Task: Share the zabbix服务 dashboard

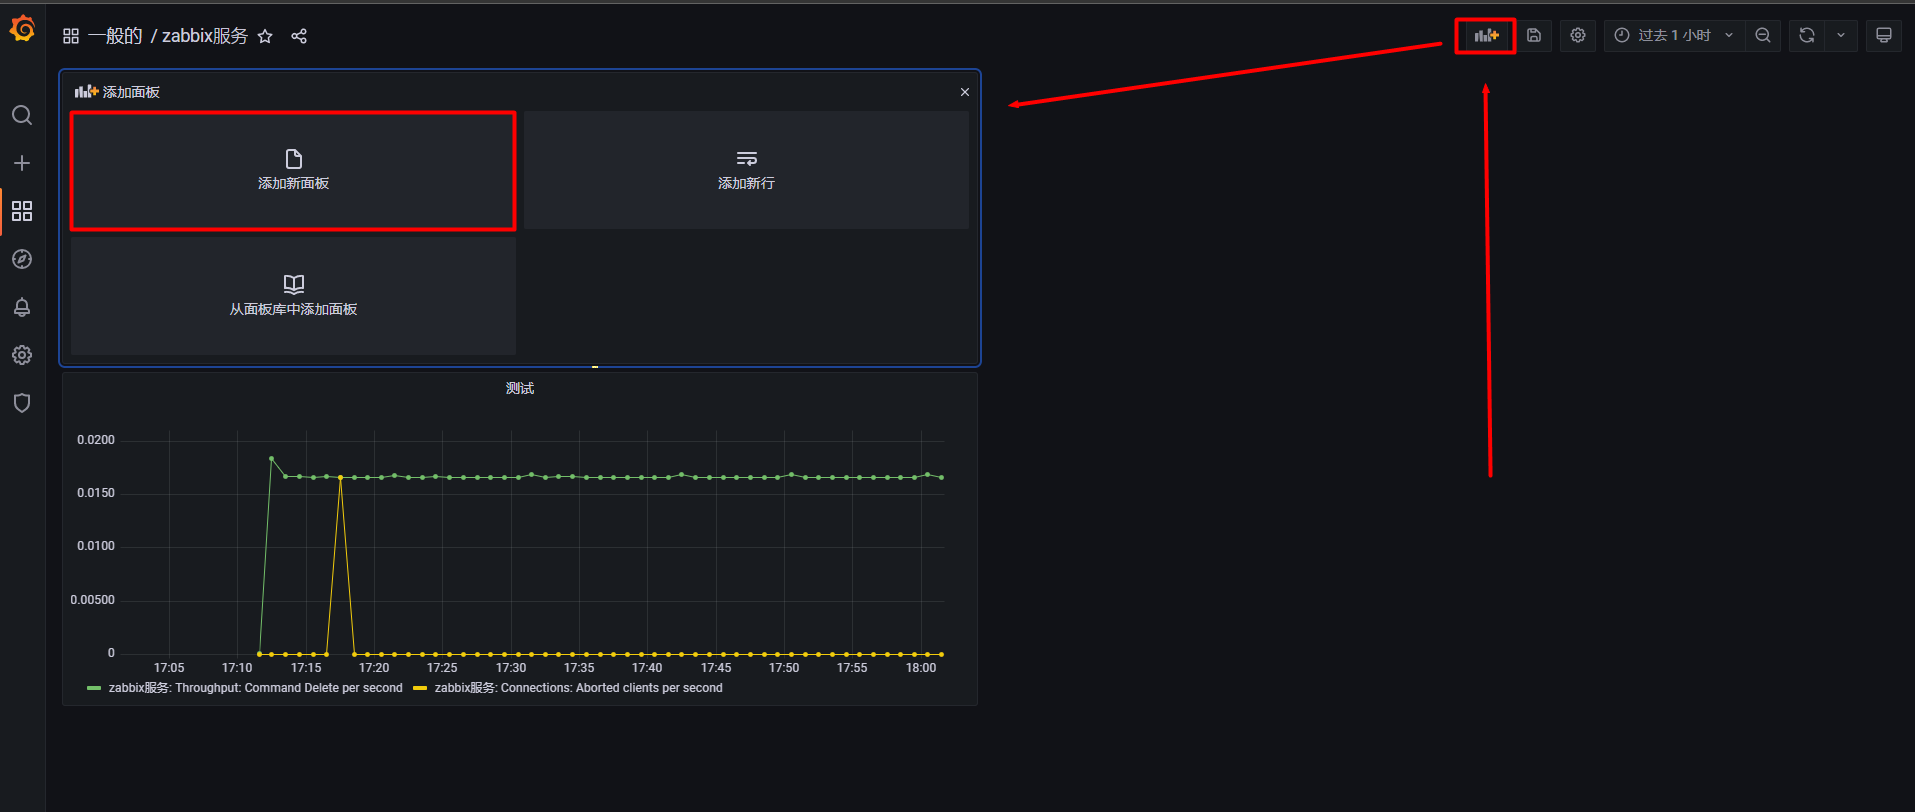Action: pos(299,36)
